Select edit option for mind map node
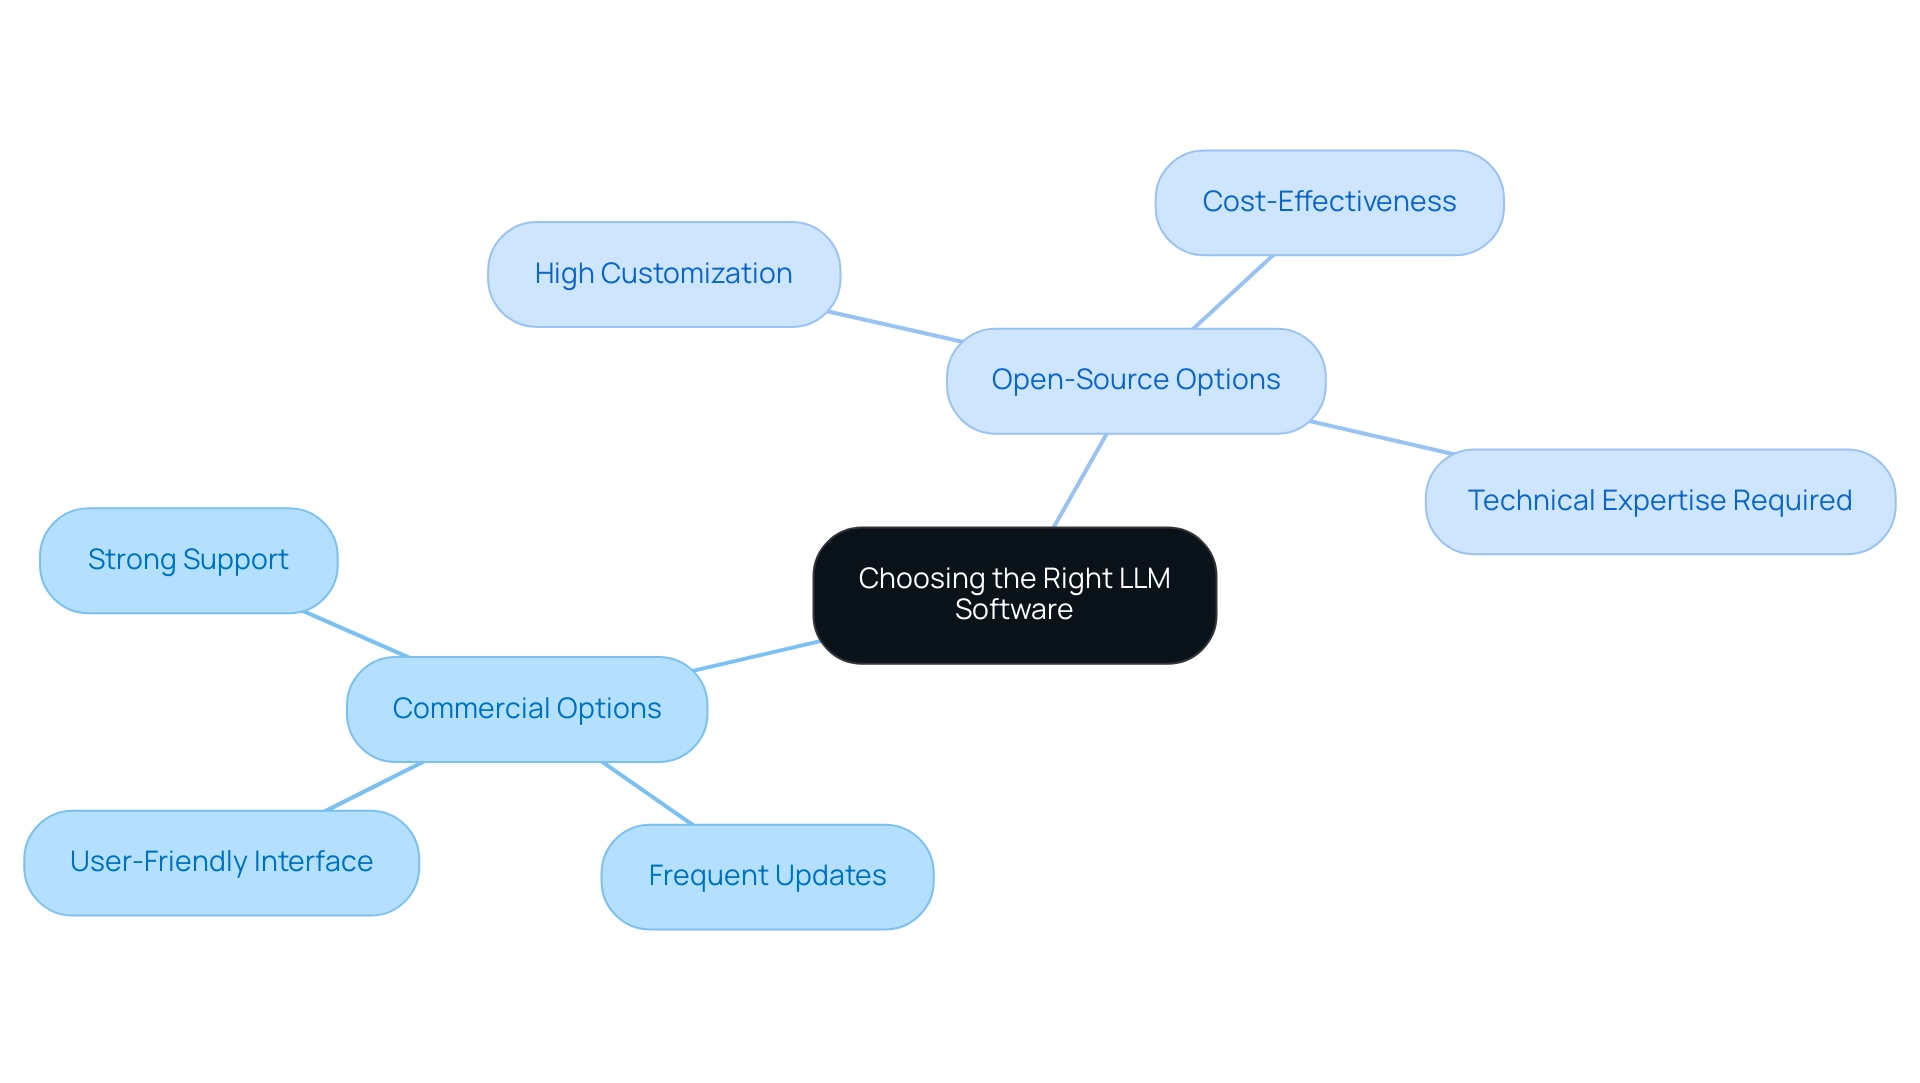The width and height of the screenshot is (1920, 1083). (1007, 592)
